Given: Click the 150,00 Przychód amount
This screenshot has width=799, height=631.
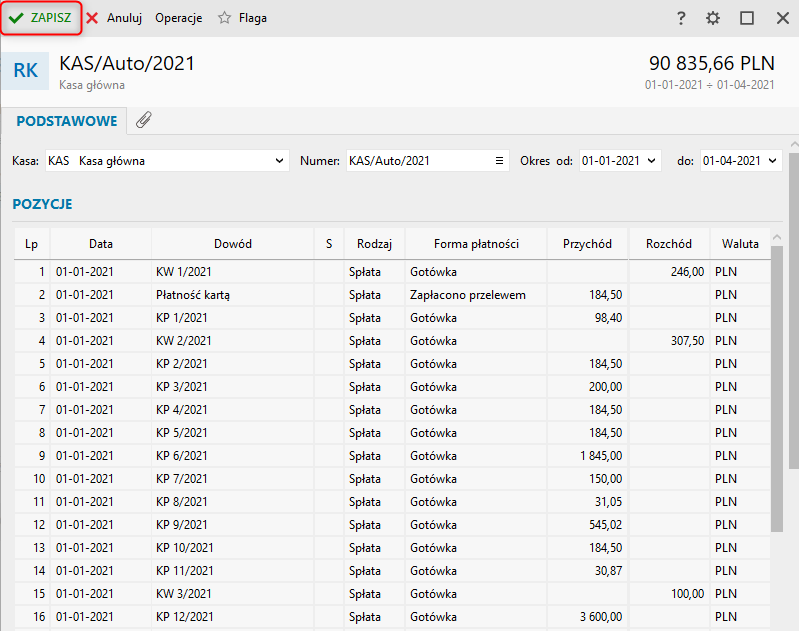Looking at the screenshot, I should coord(606,479).
